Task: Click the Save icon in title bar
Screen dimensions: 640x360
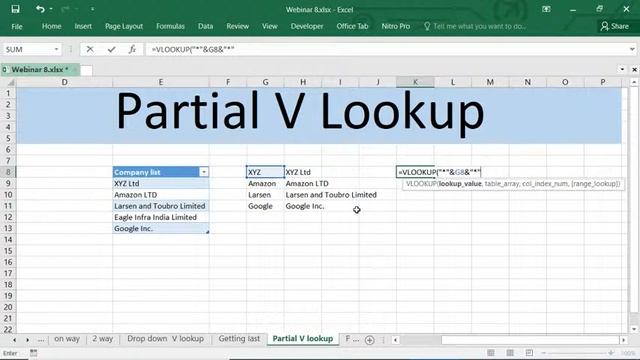Action: tap(15, 9)
